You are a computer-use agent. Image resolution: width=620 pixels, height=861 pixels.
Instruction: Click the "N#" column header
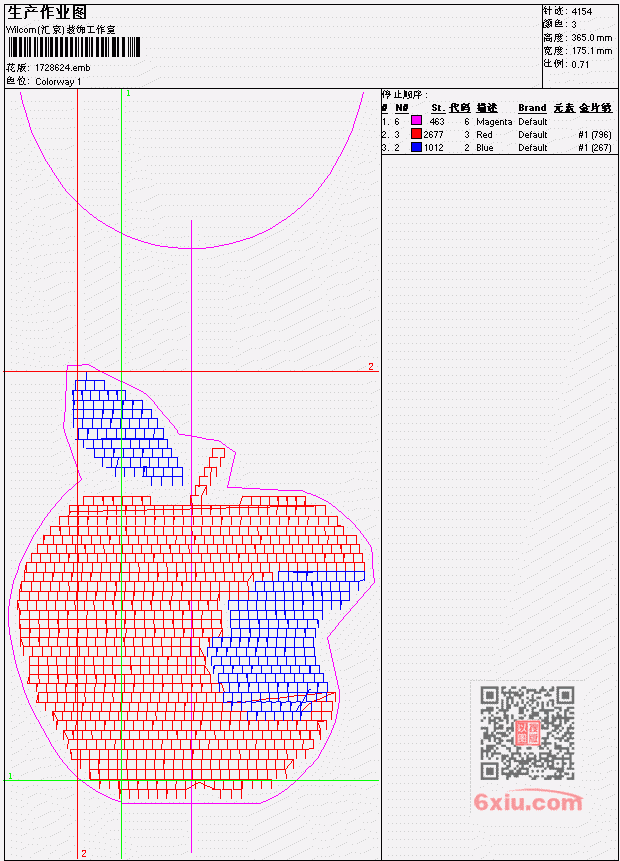pos(401,108)
